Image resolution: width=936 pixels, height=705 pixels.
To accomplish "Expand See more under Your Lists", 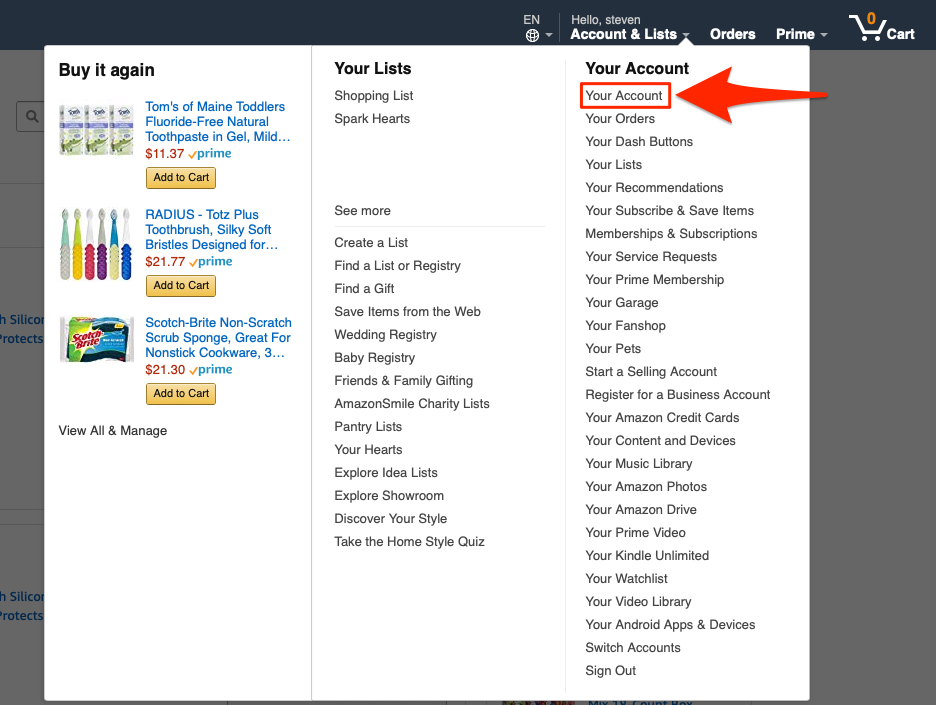I will click(362, 211).
